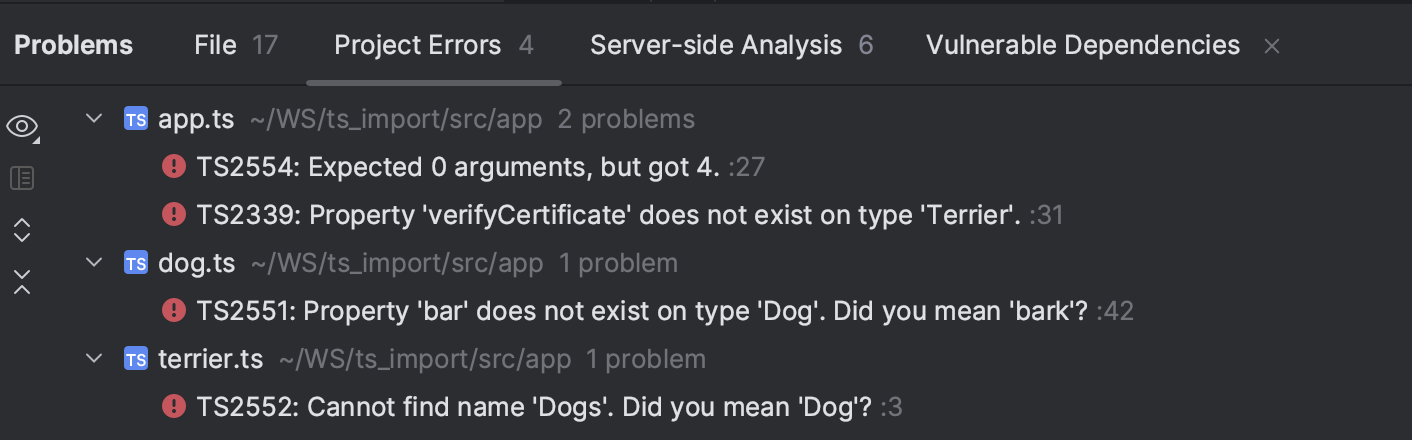Switch to the File tab
Image resolution: width=1412 pixels, height=440 pixels.
[235, 45]
